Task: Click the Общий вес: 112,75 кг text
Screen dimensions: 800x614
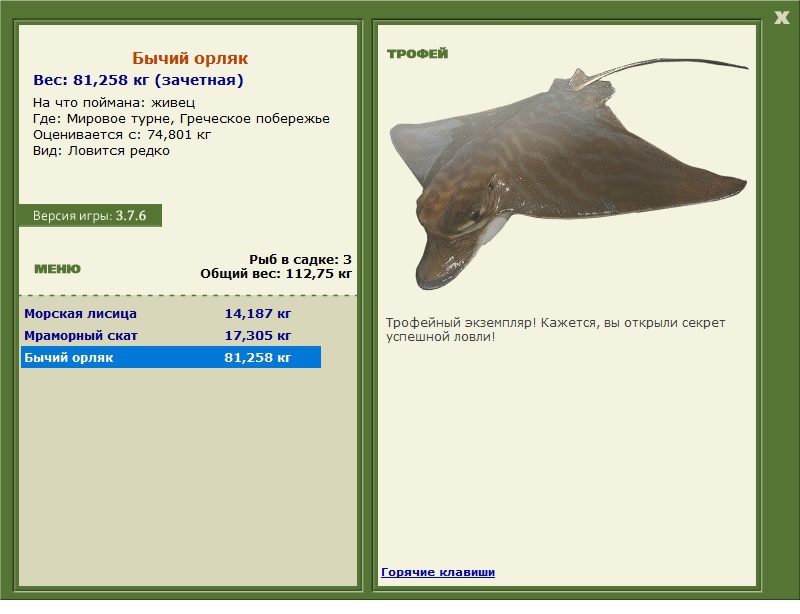Action: coord(276,274)
